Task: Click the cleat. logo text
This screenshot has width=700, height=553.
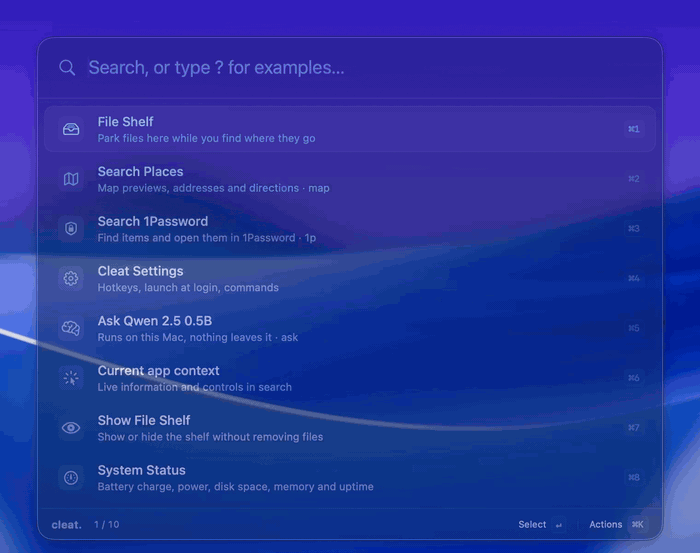Action: (x=67, y=525)
